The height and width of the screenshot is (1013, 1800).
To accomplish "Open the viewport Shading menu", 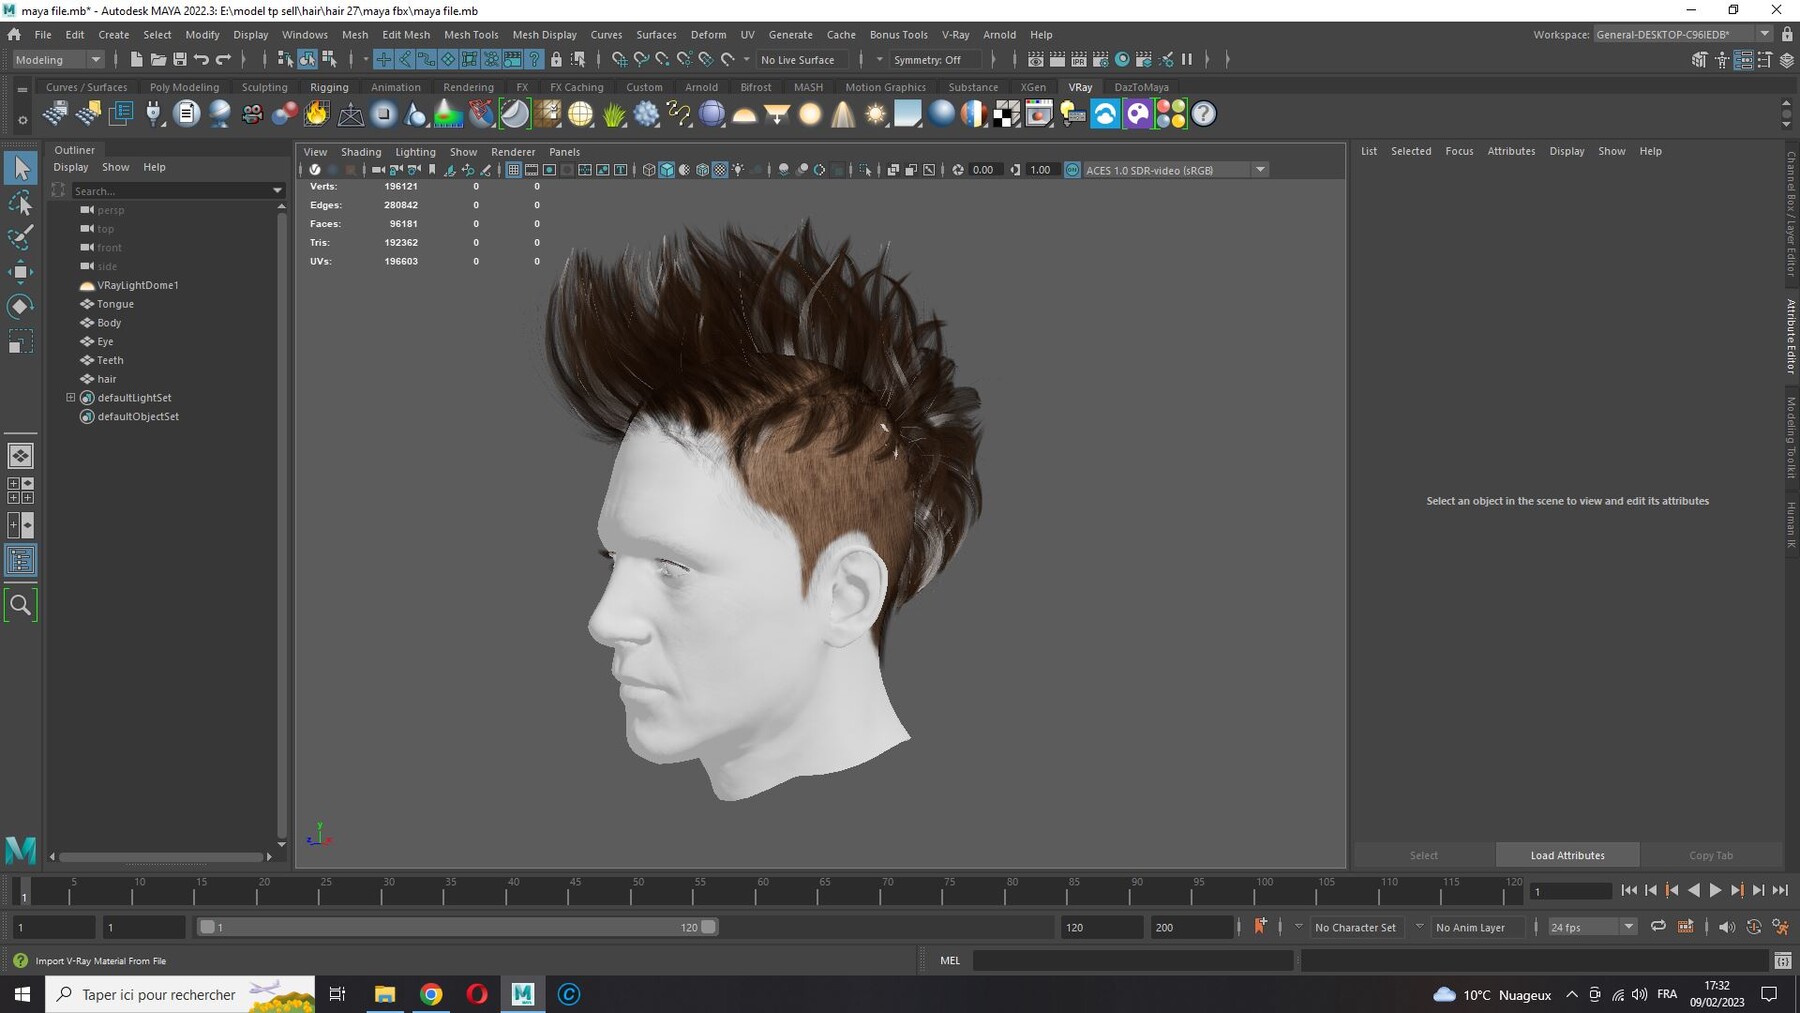I will click(361, 152).
